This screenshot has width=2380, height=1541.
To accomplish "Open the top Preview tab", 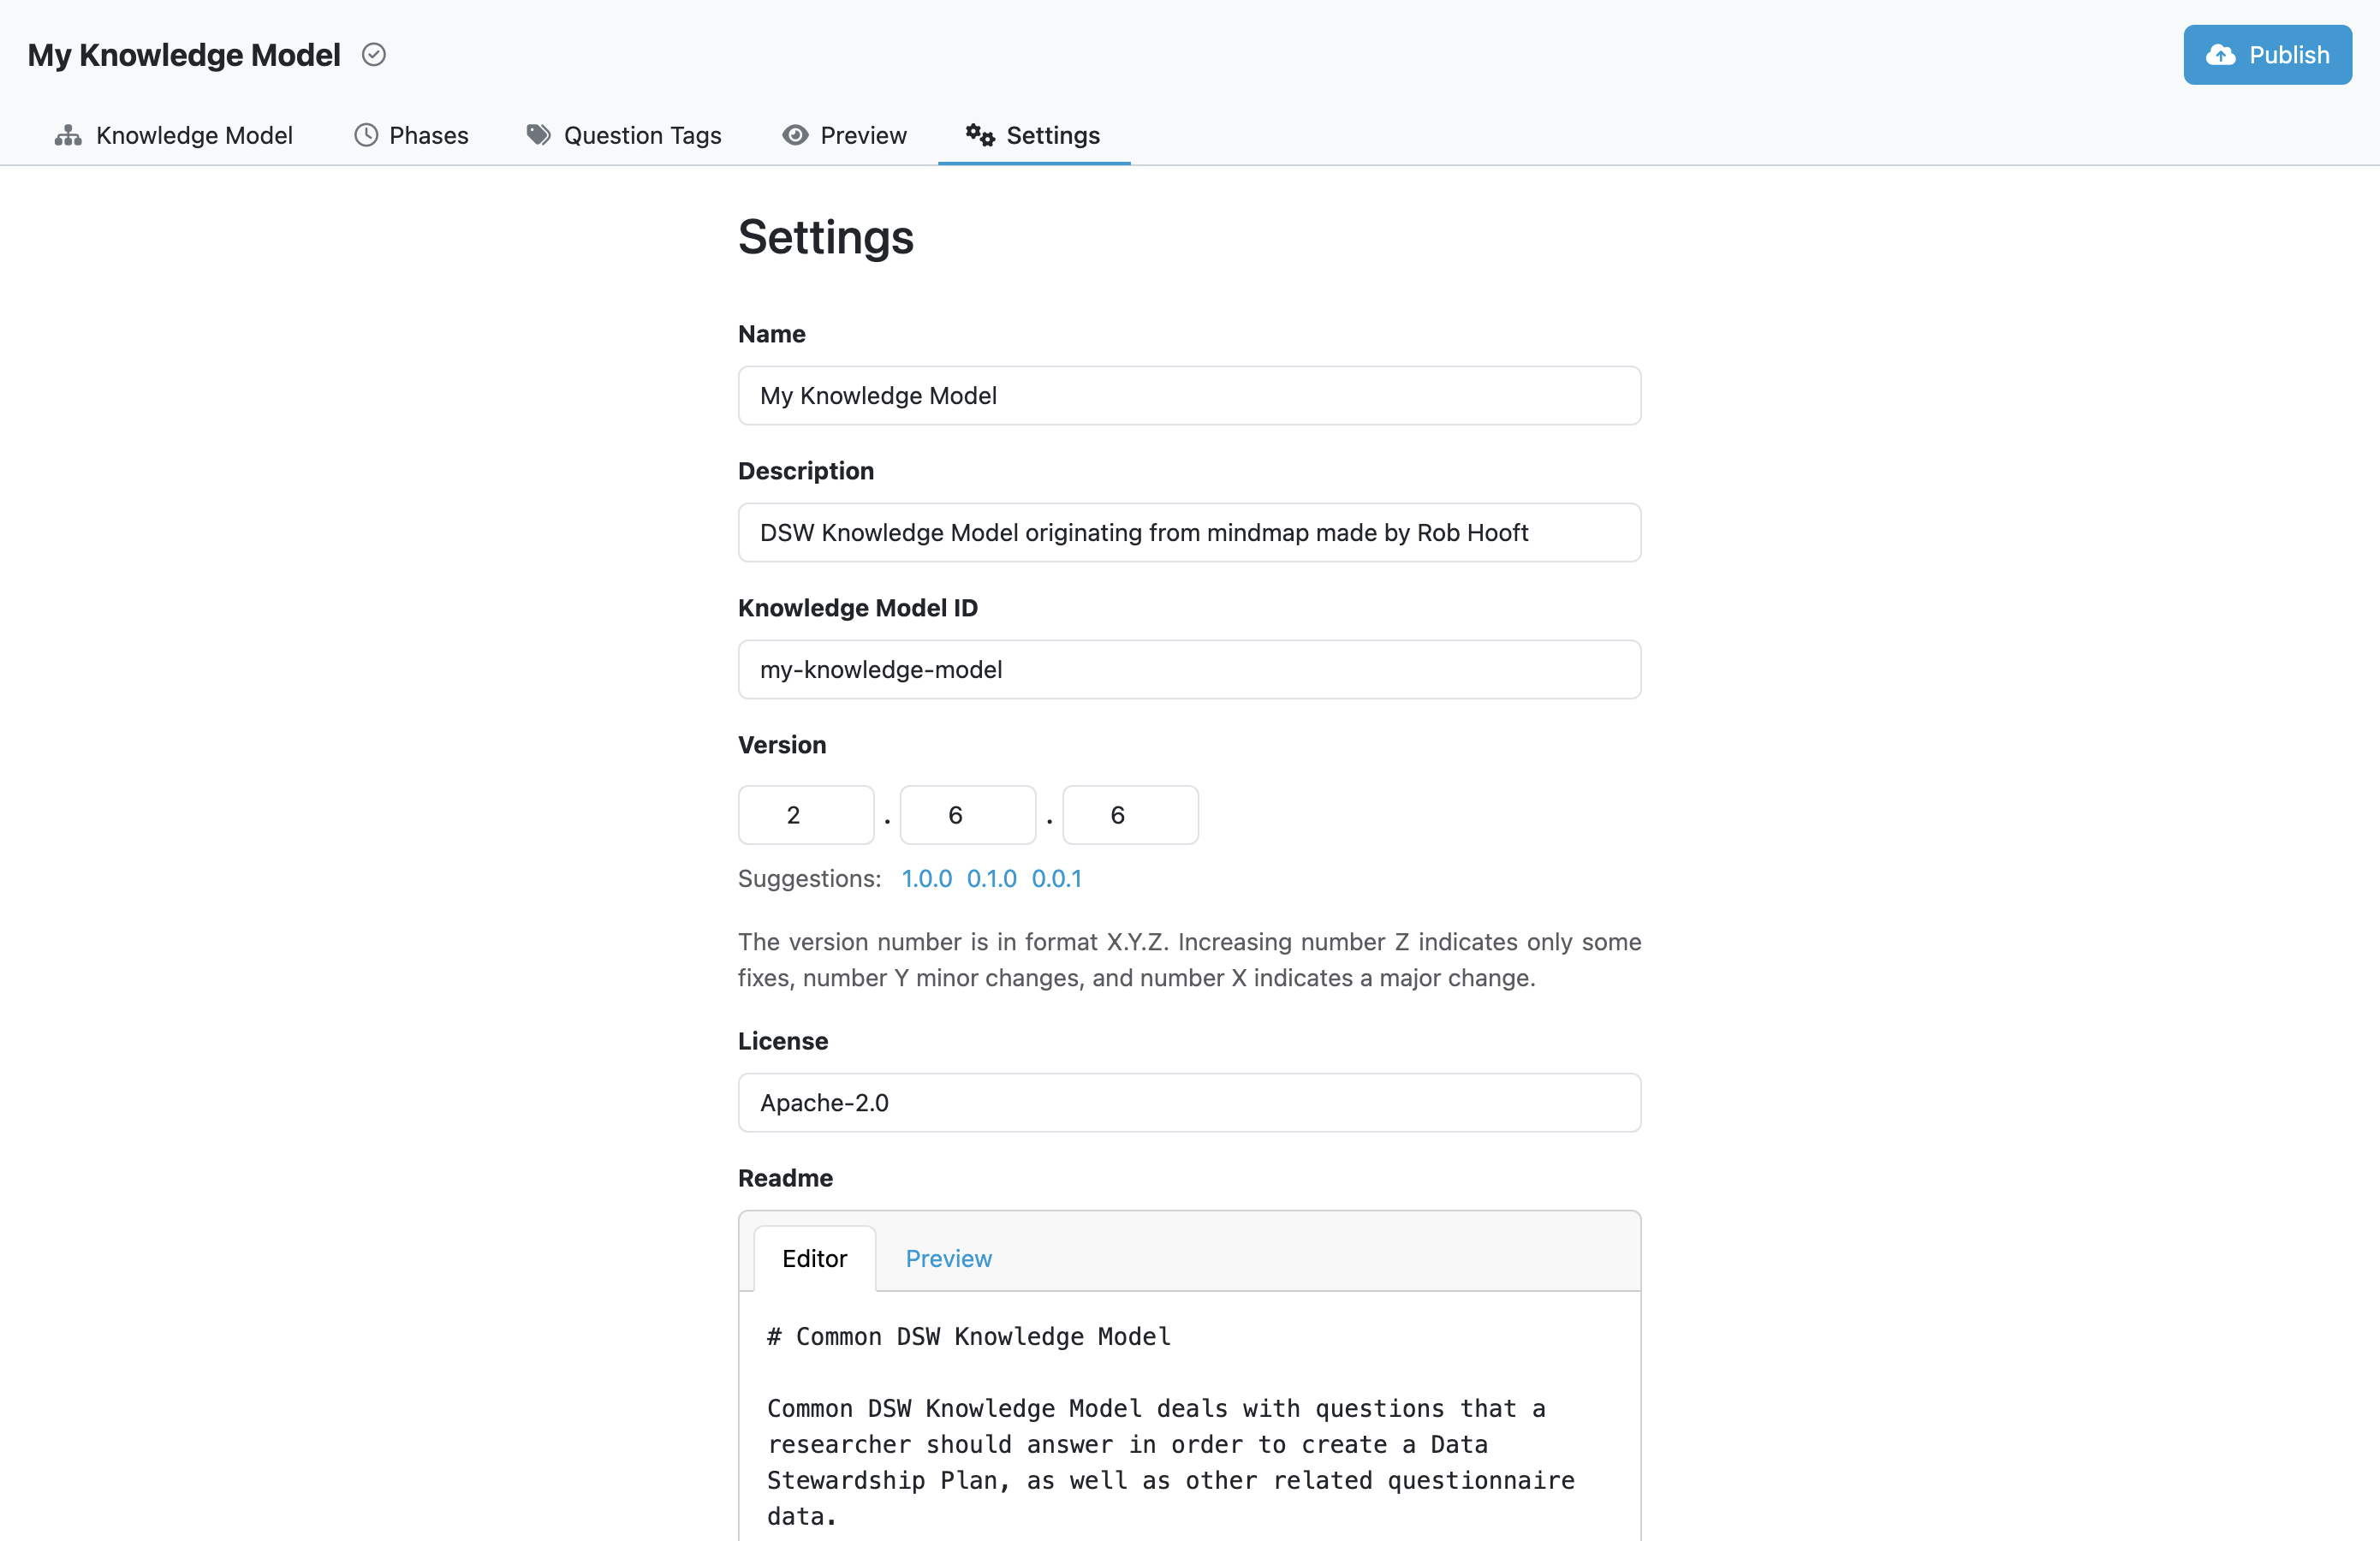I will pyautogui.click(x=845, y=135).
